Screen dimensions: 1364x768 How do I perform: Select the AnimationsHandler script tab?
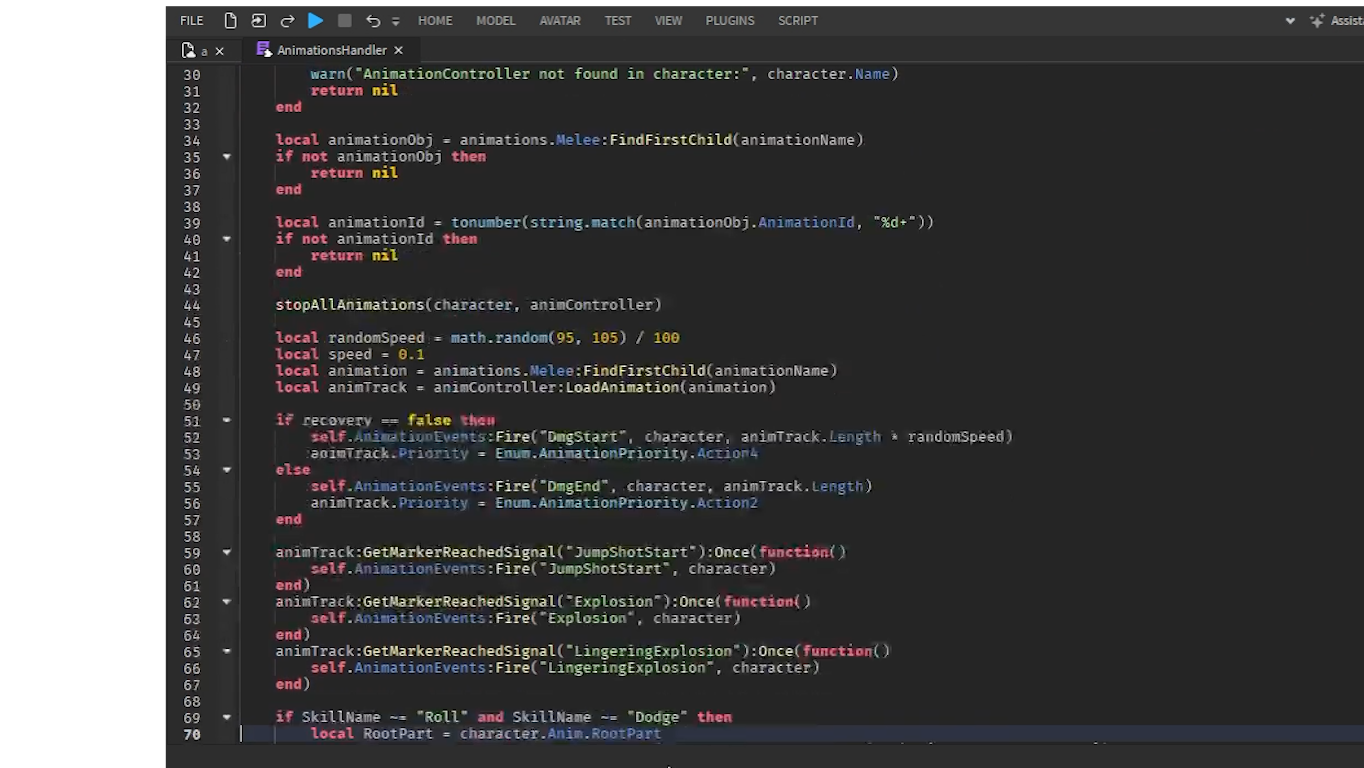coord(331,50)
